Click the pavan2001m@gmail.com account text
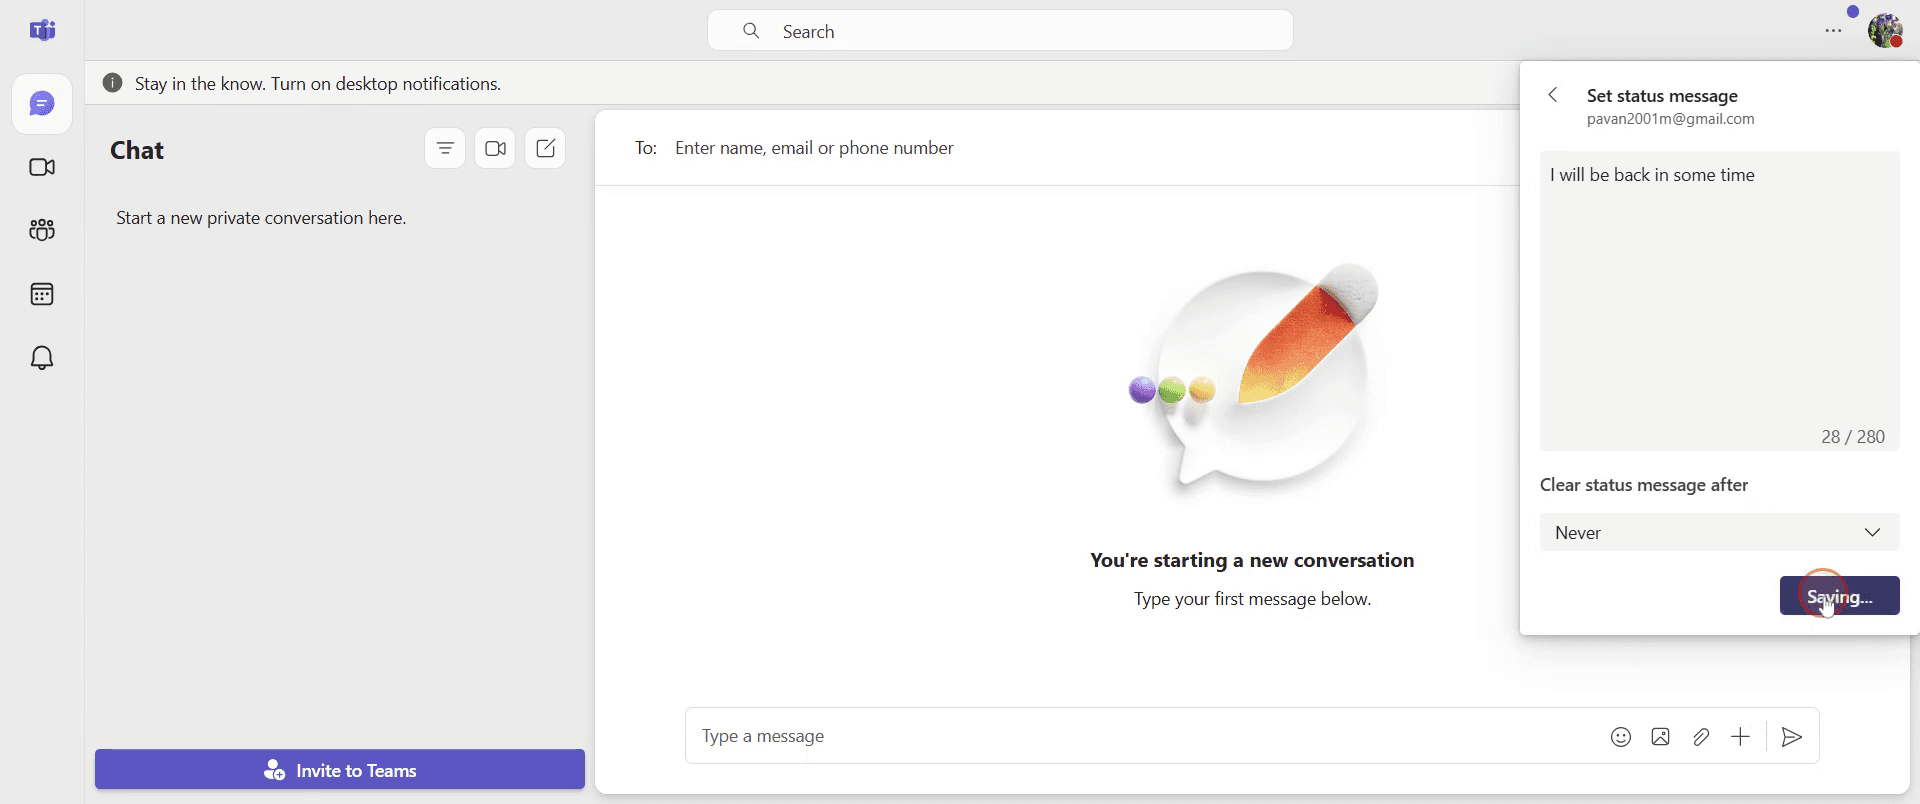1920x804 pixels. [x=1670, y=119]
